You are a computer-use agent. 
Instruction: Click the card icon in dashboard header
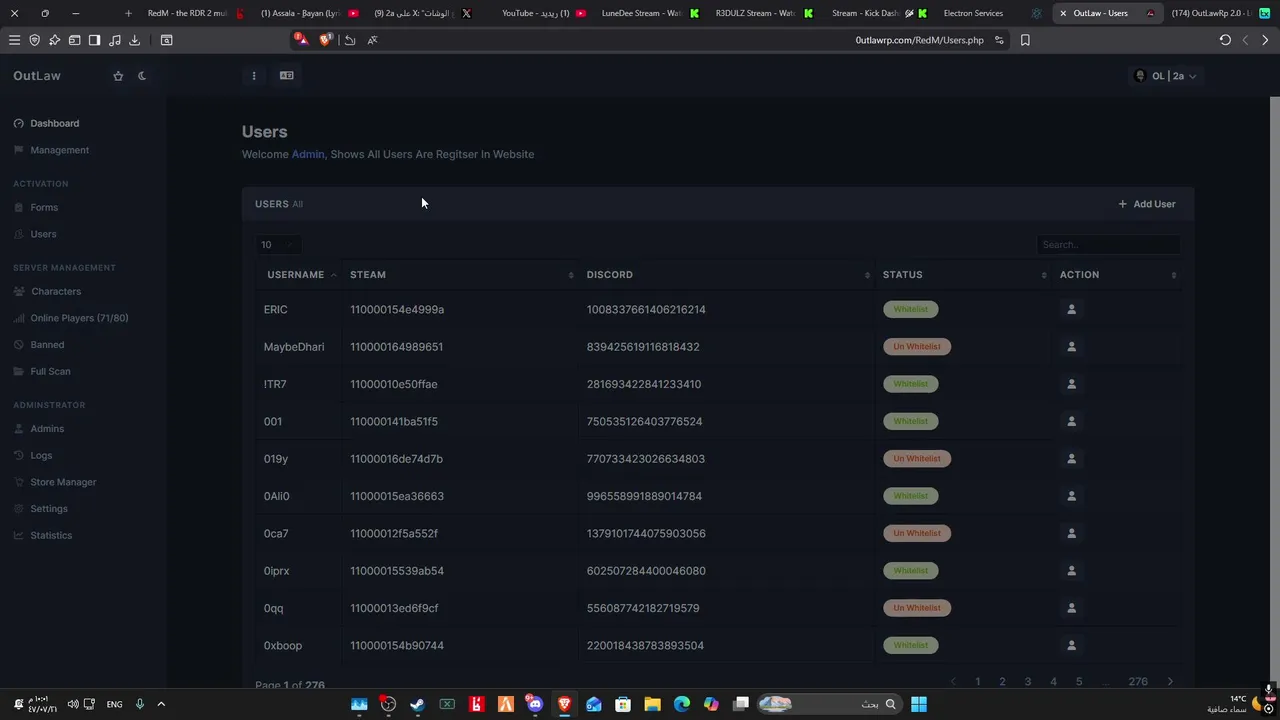tap(287, 76)
